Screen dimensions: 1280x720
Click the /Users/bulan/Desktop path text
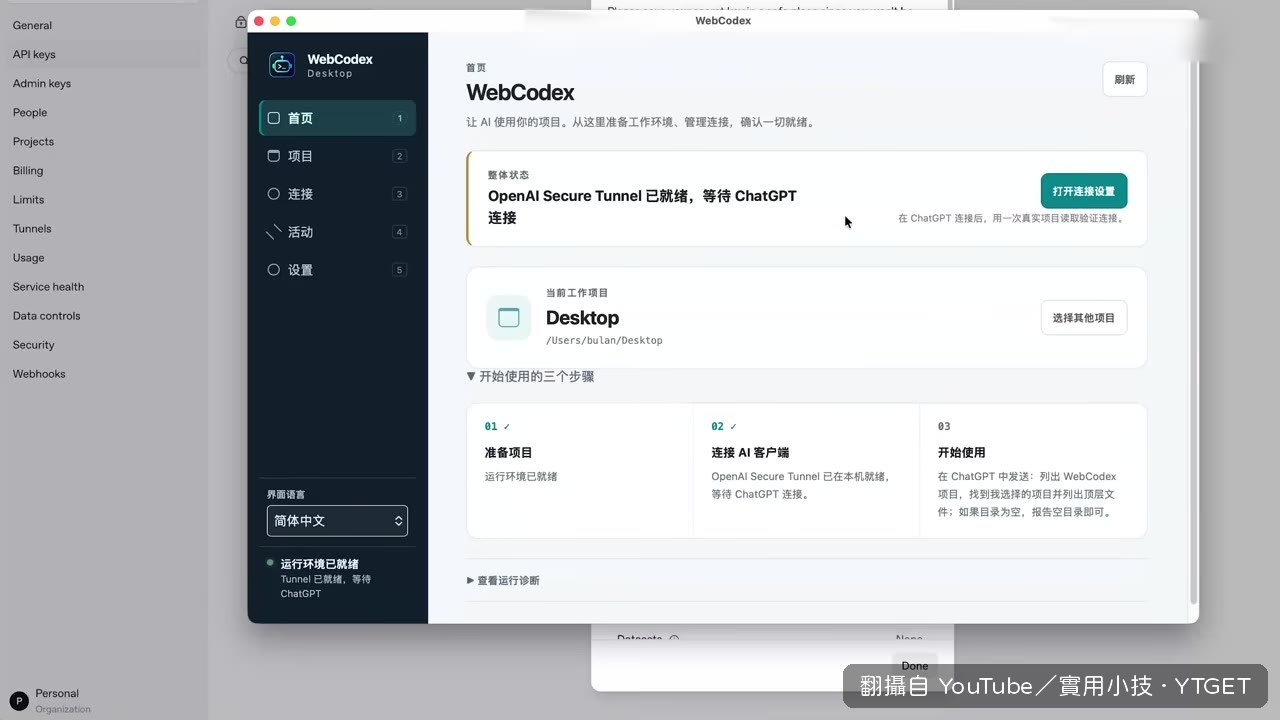604,340
